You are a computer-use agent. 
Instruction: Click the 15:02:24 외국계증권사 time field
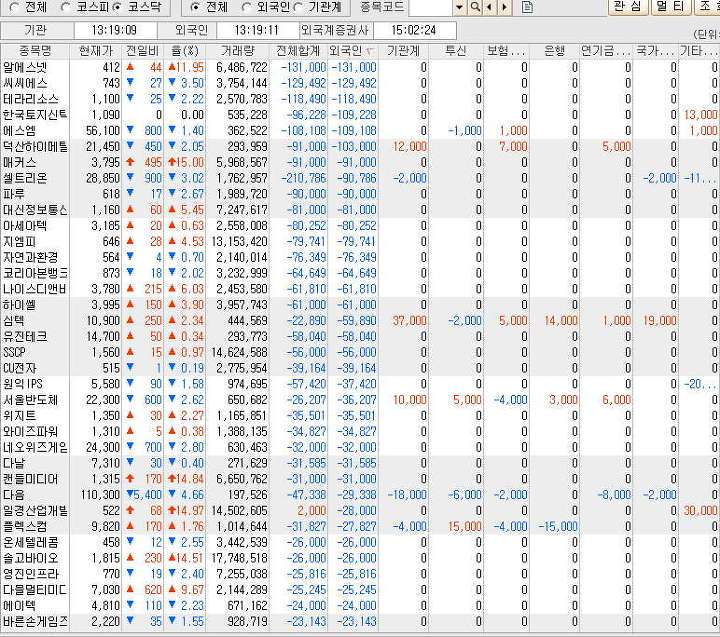[414, 30]
